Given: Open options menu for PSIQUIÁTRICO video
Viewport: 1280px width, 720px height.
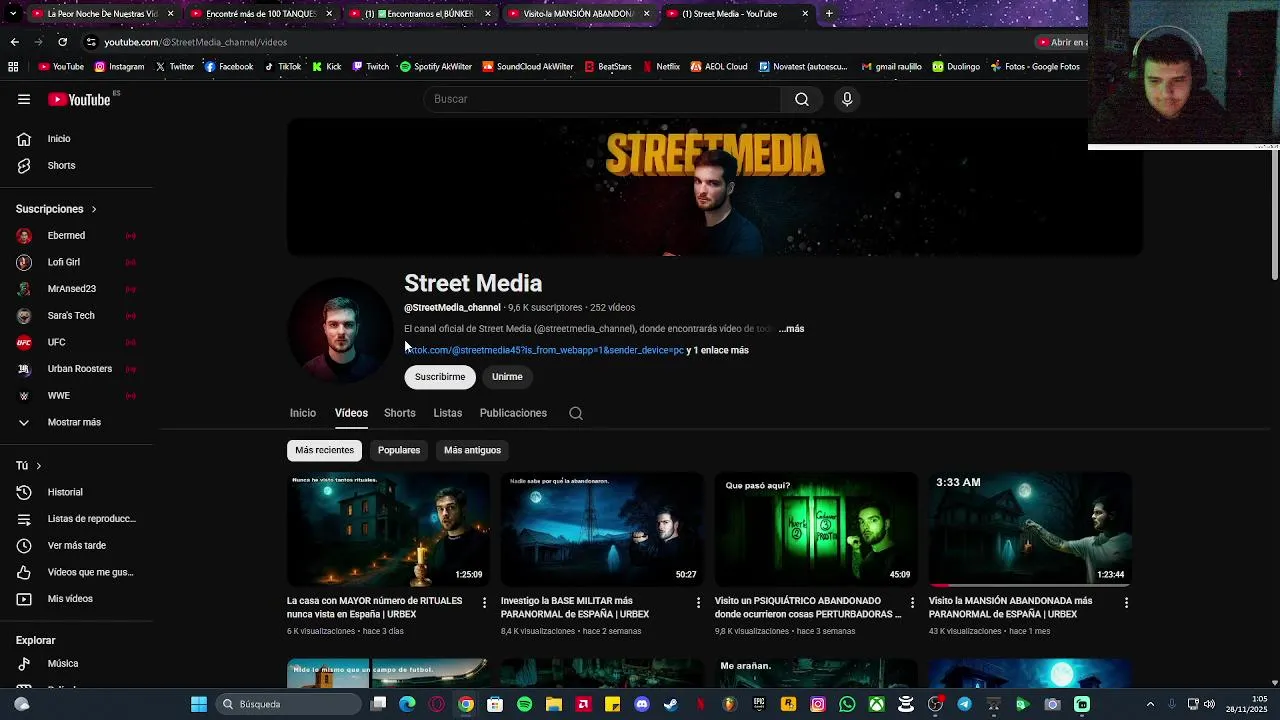Looking at the screenshot, I should tap(912, 602).
